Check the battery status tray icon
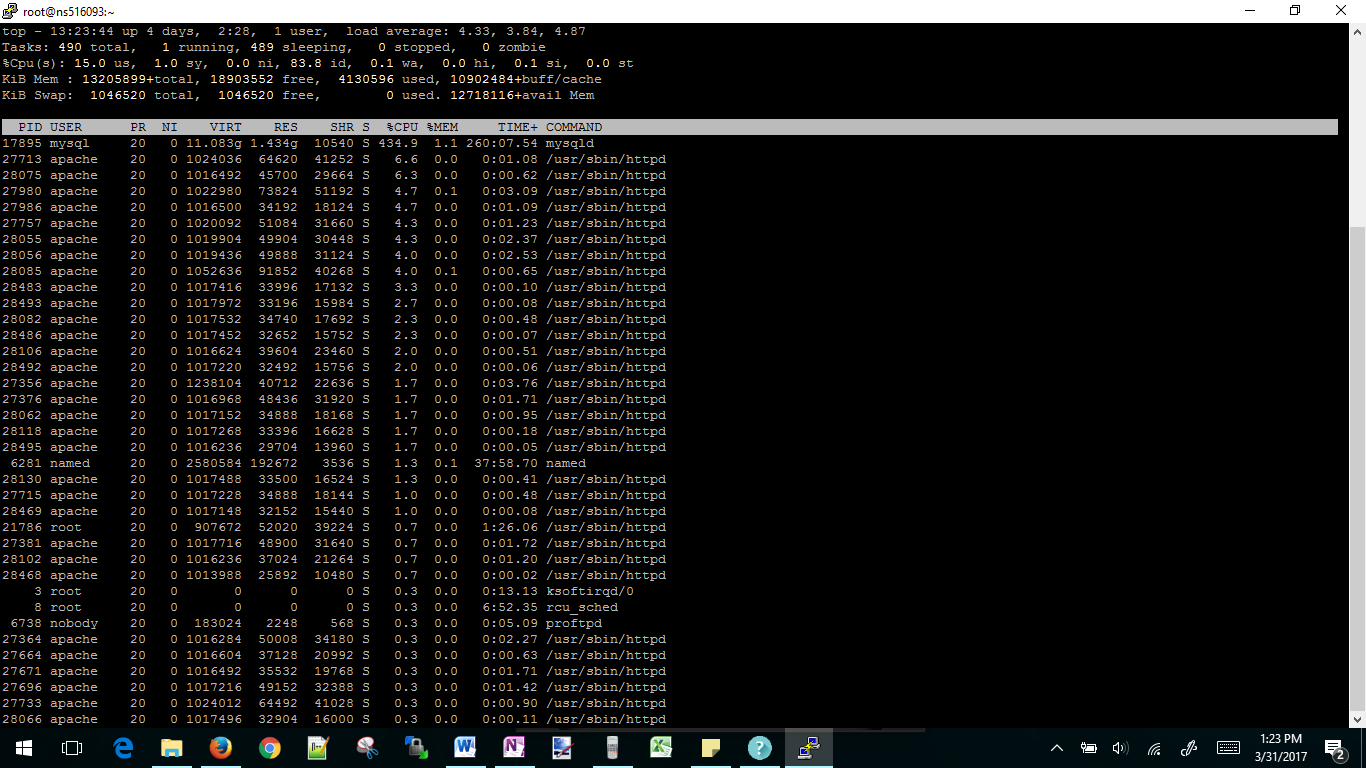This screenshot has width=1366, height=768. coord(1089,748)
